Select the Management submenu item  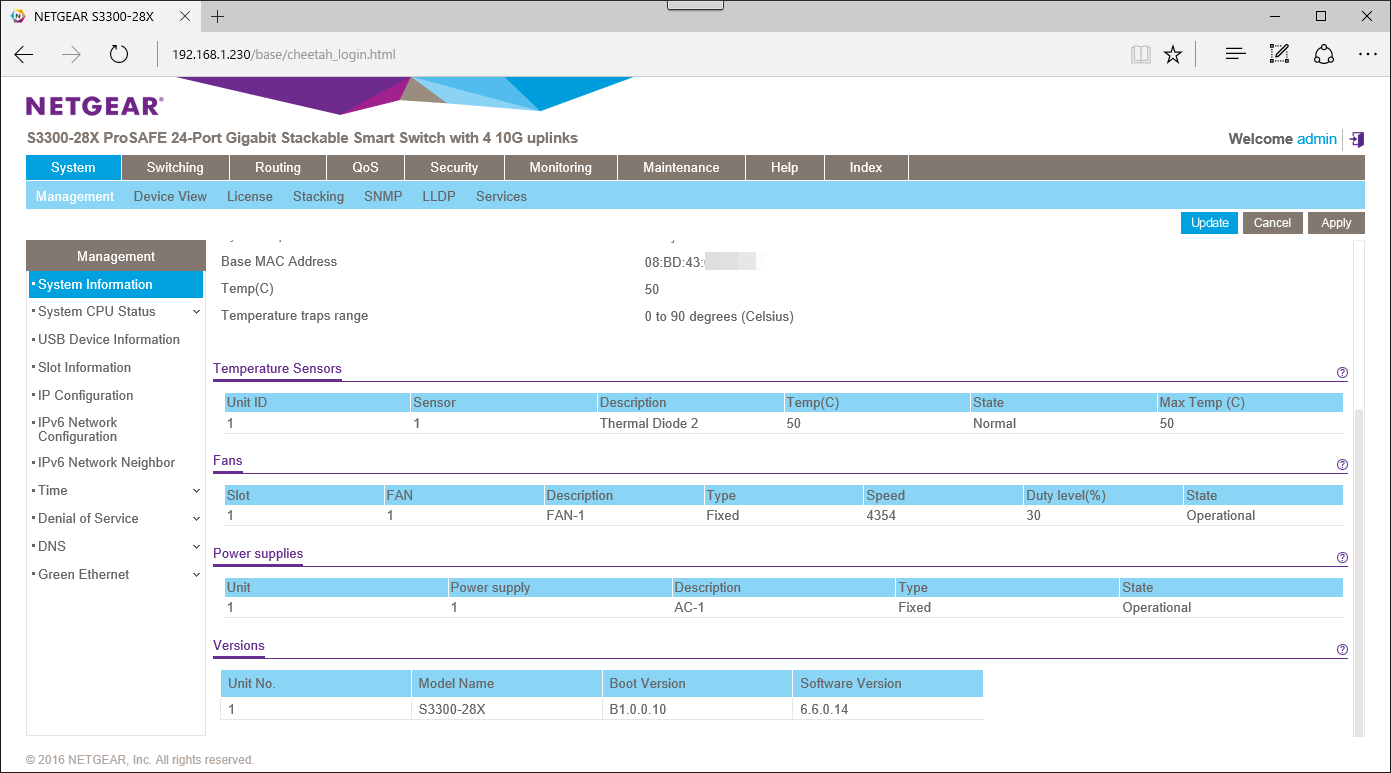pos(75,197)
